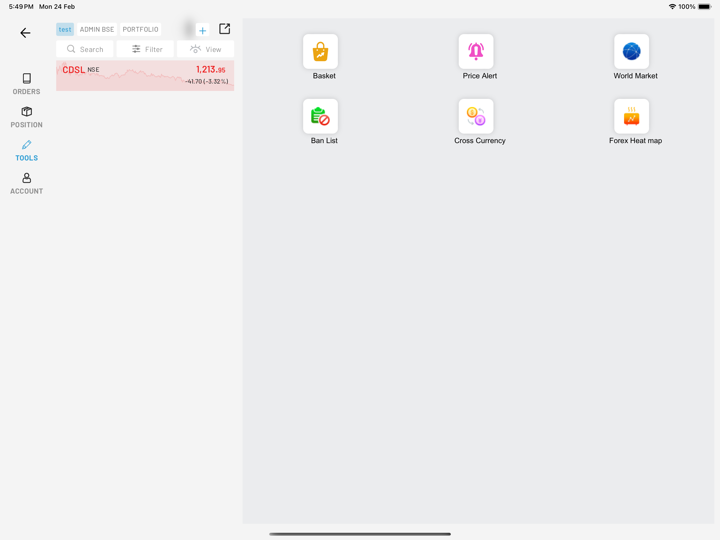Open the Forex Heat map tool
Image resolution: width=720 pixels, height=540 pixels.
pyautogui.click(x=631, y=116)
